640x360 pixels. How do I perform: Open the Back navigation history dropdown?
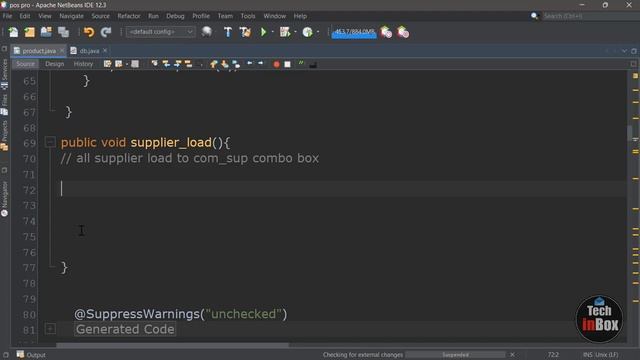127,64
